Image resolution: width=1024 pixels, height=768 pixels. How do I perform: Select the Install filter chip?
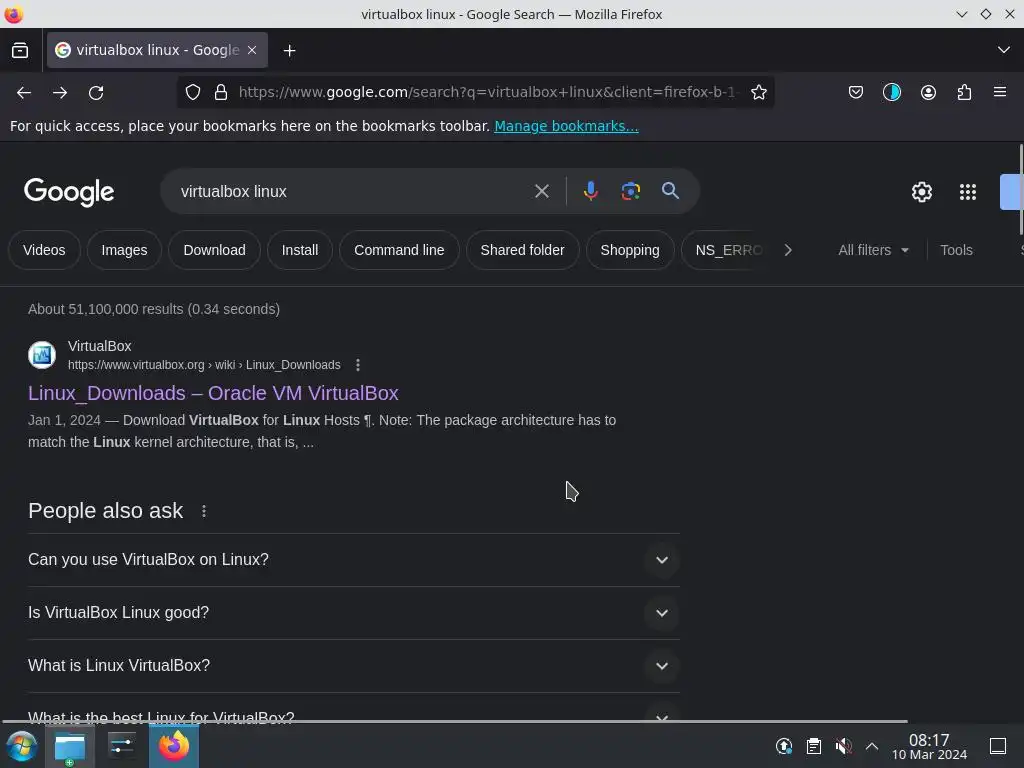coord(300,250)
